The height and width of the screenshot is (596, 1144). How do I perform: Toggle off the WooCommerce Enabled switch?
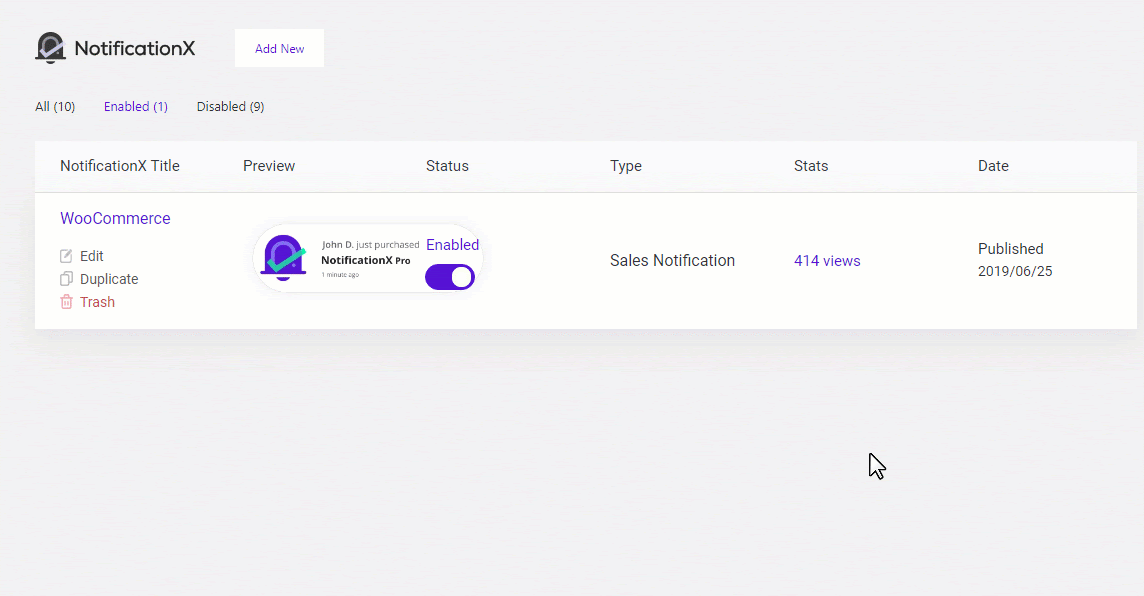(450, 277)
